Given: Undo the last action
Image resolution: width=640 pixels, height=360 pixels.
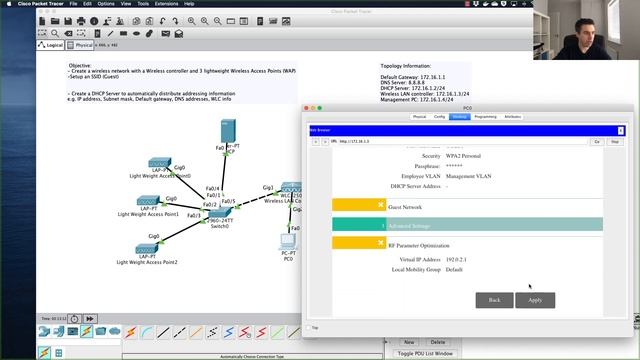Looking at the screenshot, I should click(x=162, y=21).
